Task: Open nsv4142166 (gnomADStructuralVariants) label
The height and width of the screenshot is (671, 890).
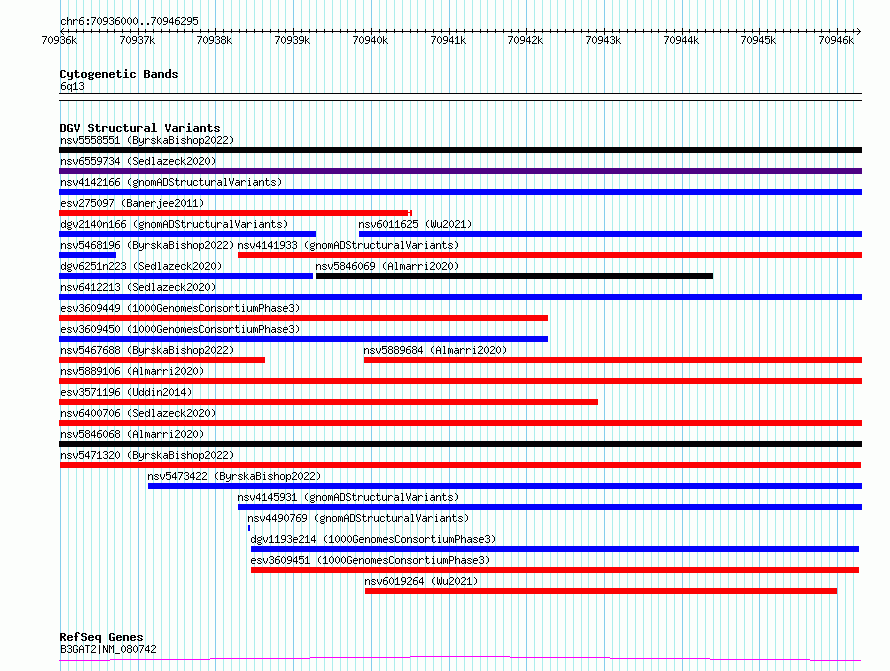Action: tap(171, 182)
